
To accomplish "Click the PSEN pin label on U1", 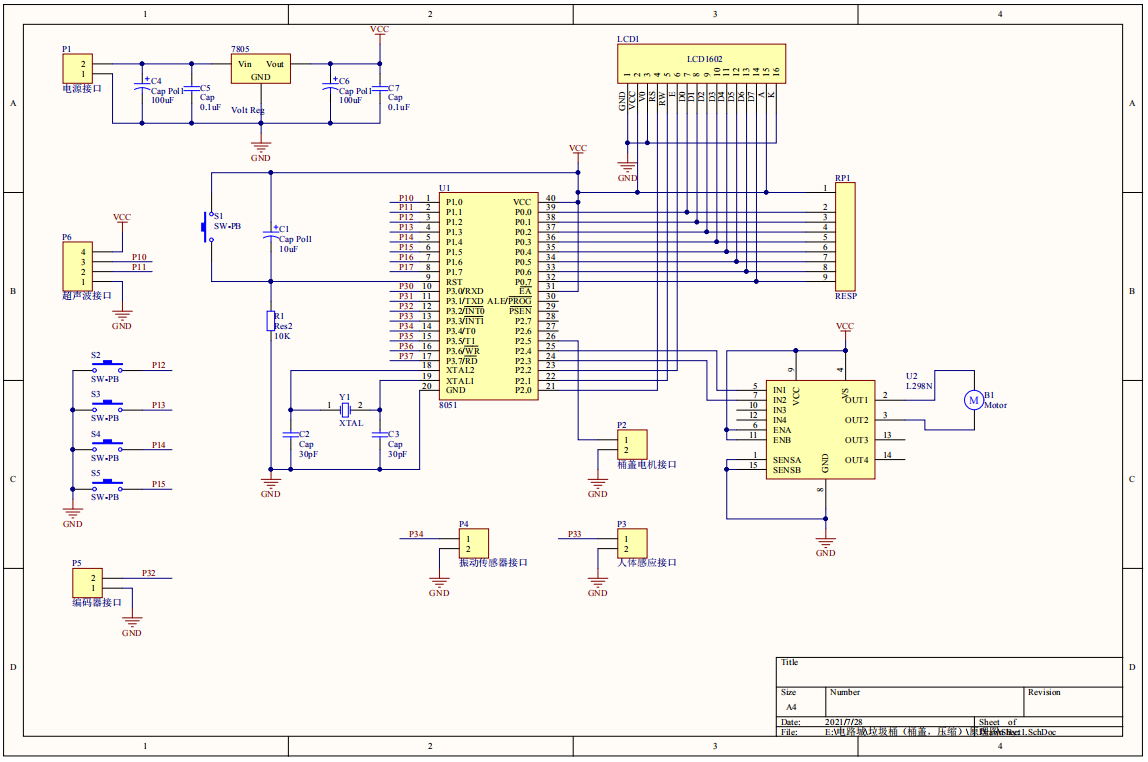I will pyautogui.click(x=521, y=311).
